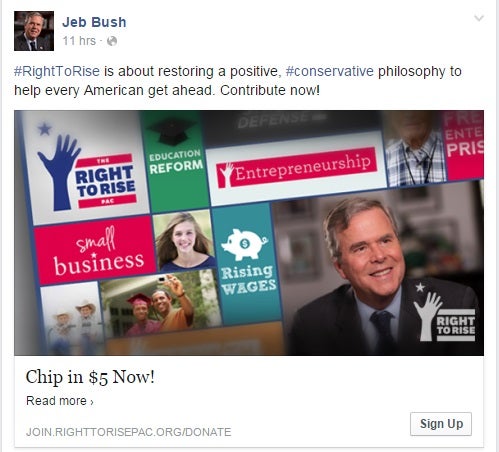Open the post options chevron menu
Image resolution: width=499 pixels, height=452 pixels.
coord(479,18)
